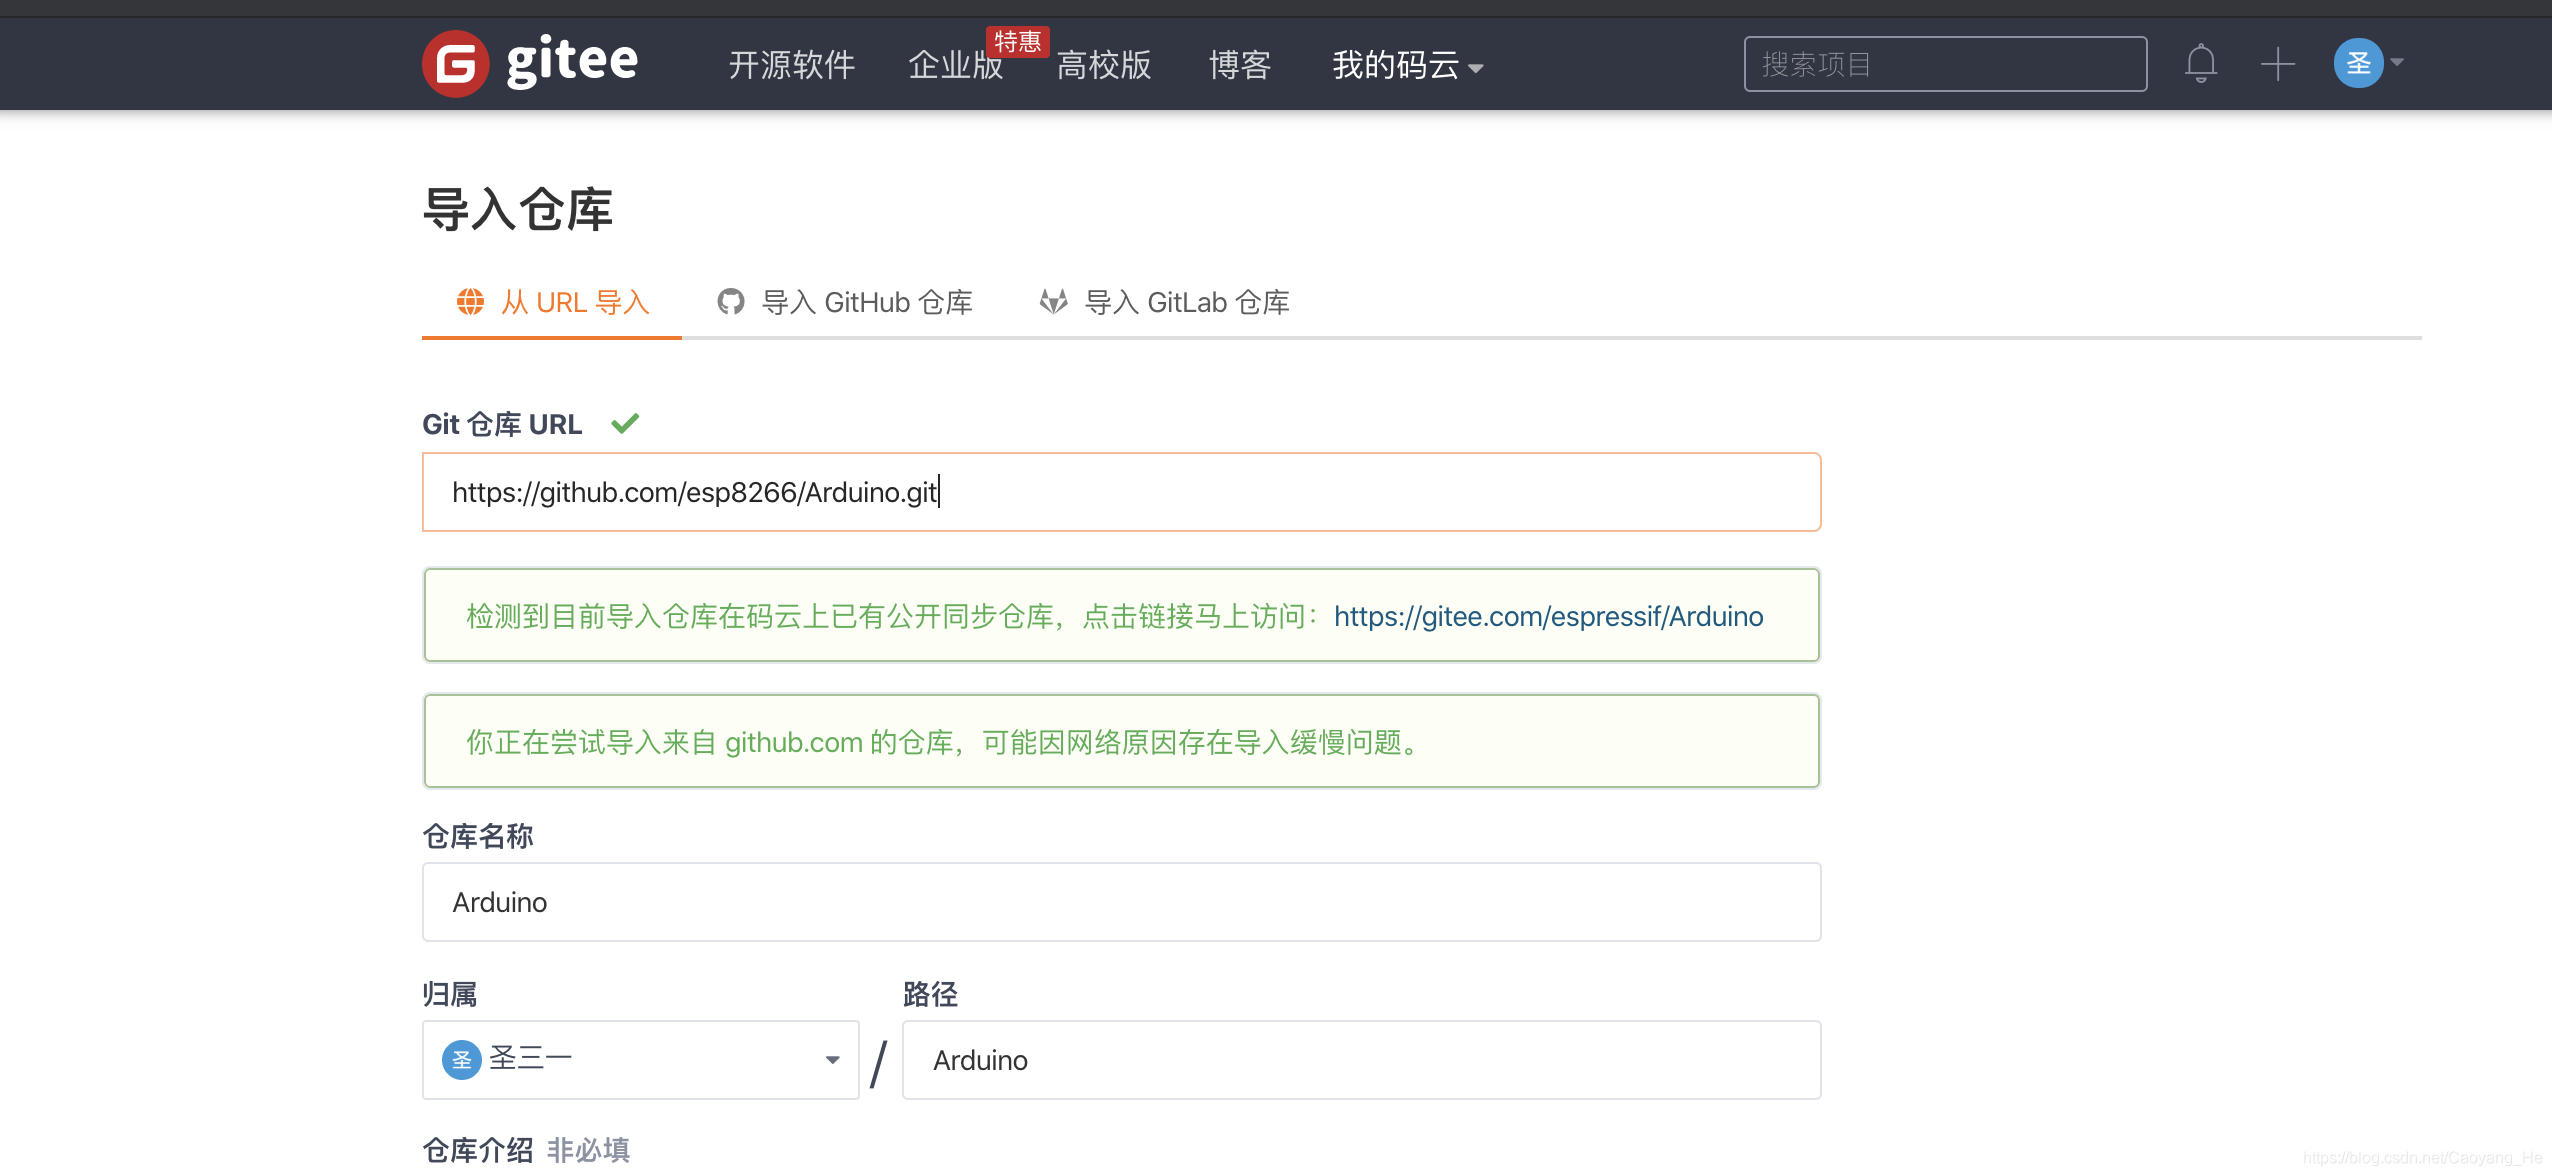Click the globe icon beside 从 URL 导入
Screen dimensions: 2552x1176
tap(471, 301)
